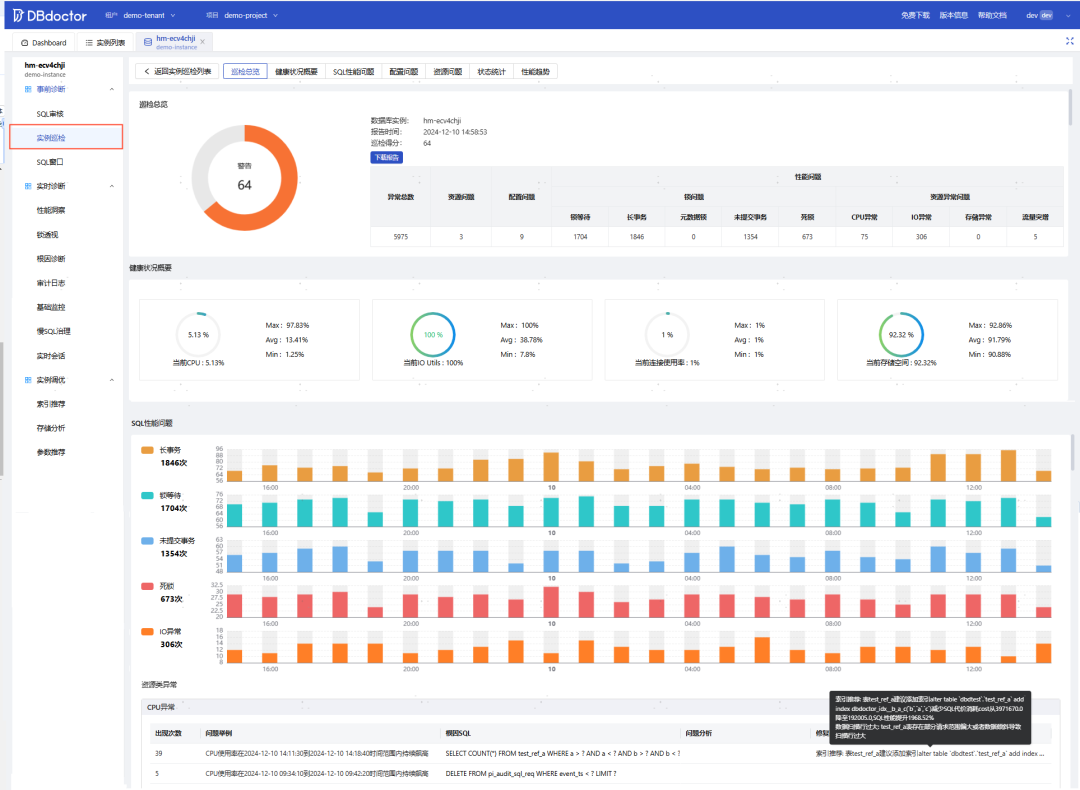Open the dev user menu

1048,15
